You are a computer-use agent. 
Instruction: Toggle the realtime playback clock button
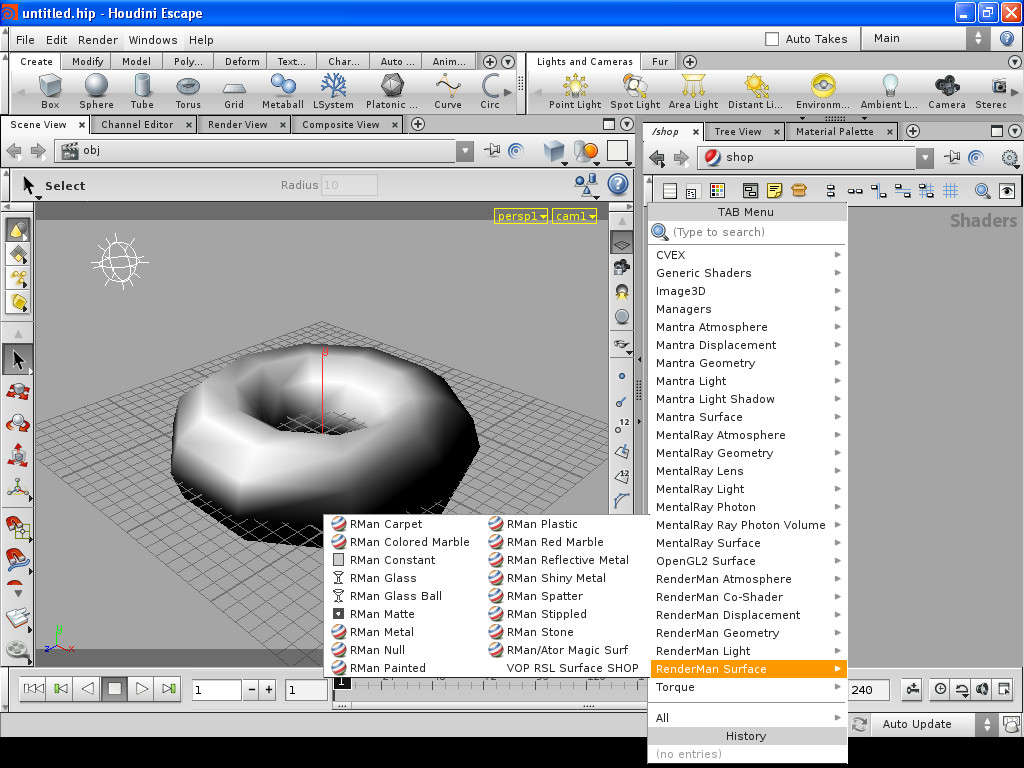940,688
